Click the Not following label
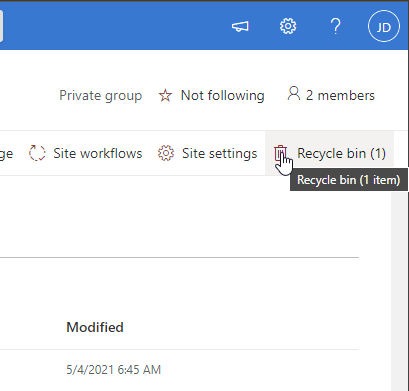 (x=223, y=95)
